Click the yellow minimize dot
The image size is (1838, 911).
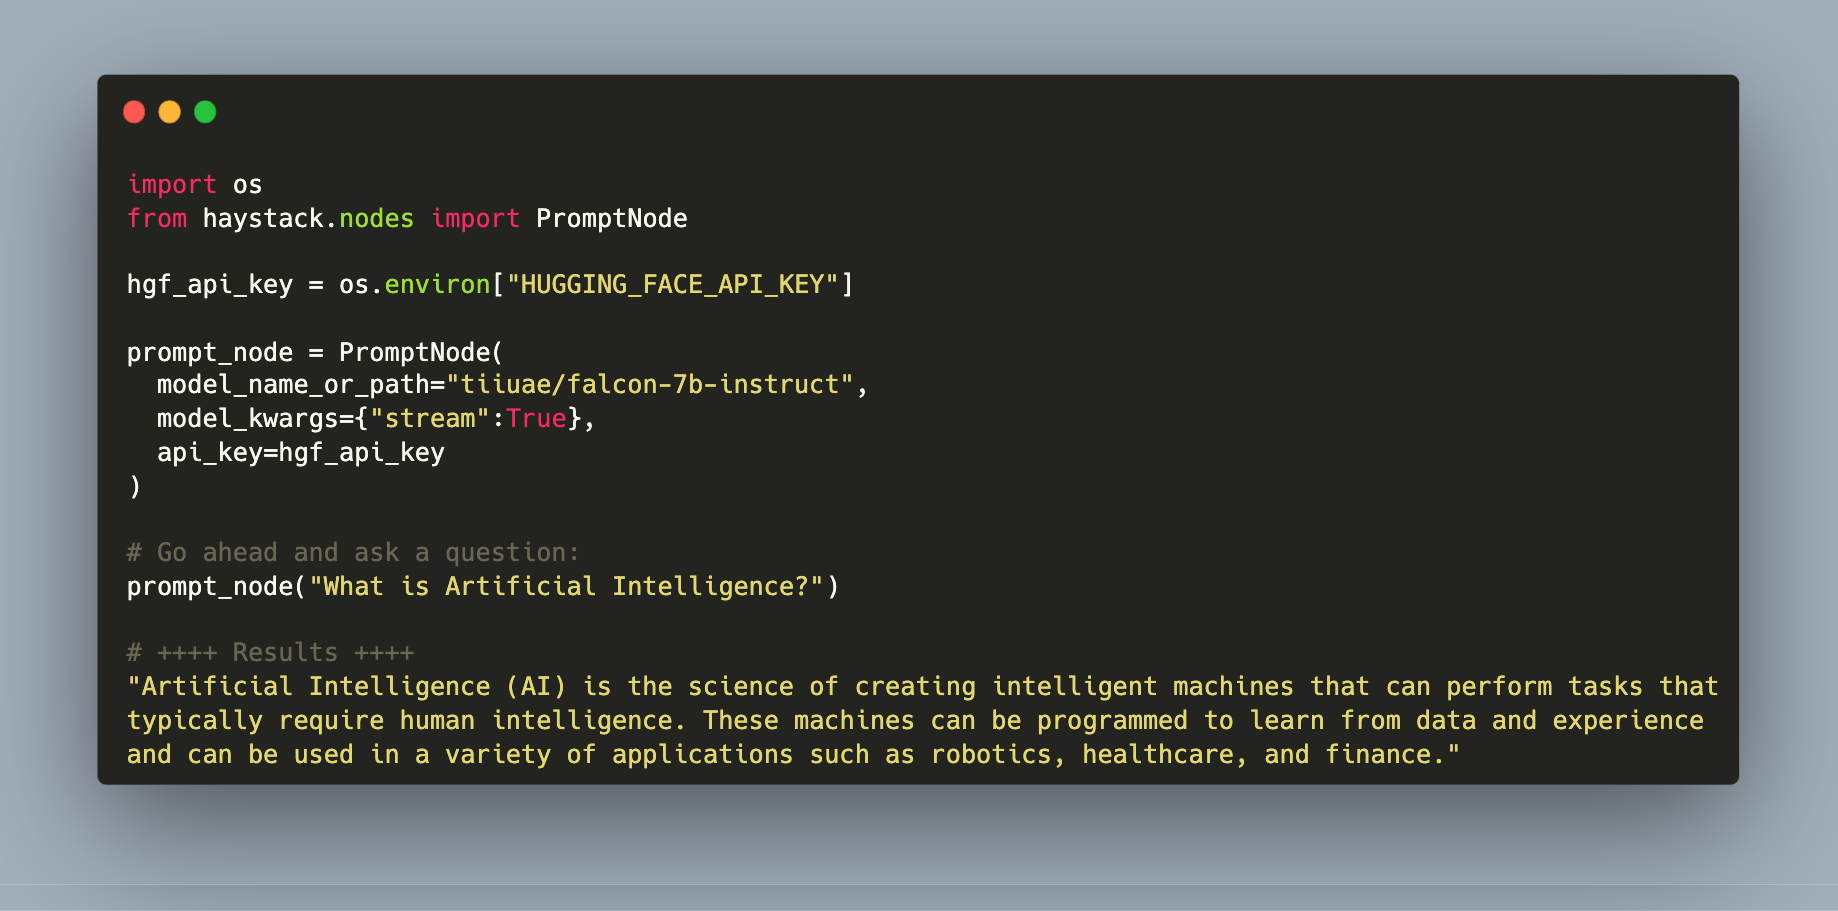170,112
